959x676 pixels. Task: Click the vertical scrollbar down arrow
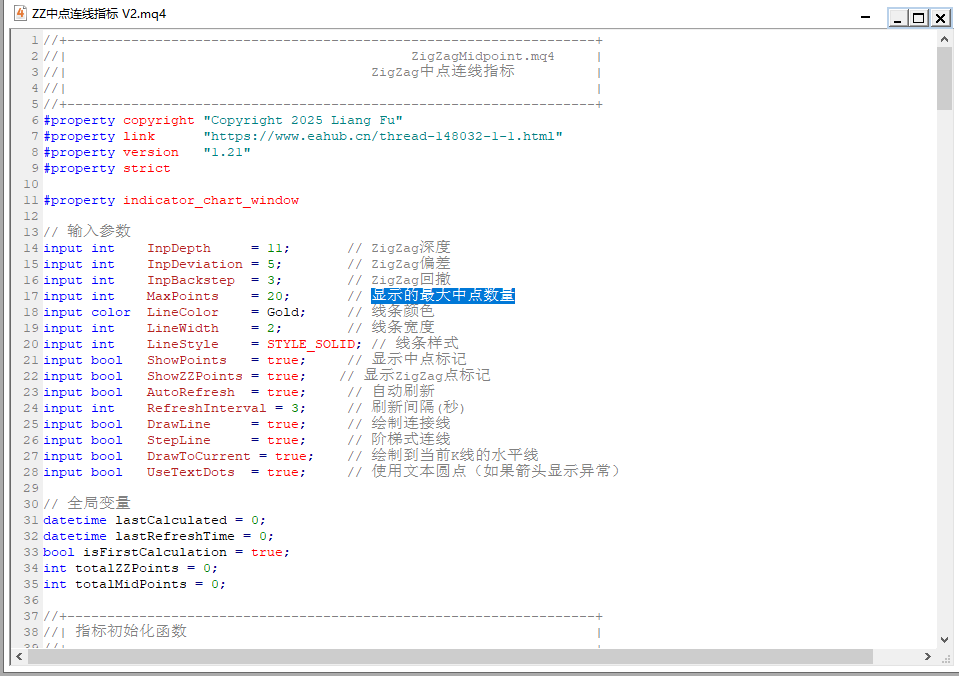944,639
